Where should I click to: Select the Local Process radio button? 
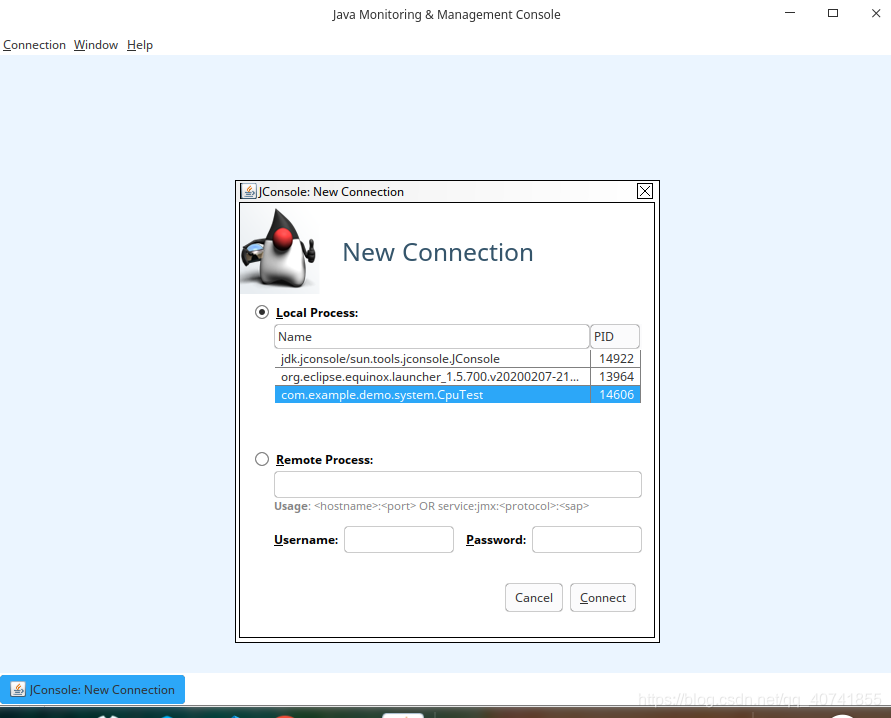coord(261,312)
